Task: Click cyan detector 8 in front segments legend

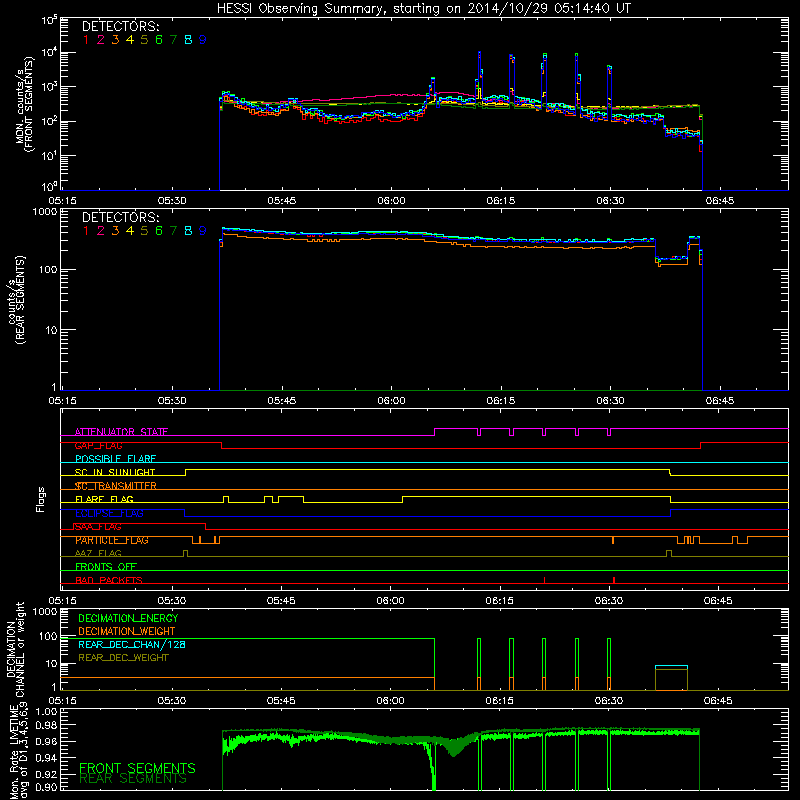Action: coord(188,40)
